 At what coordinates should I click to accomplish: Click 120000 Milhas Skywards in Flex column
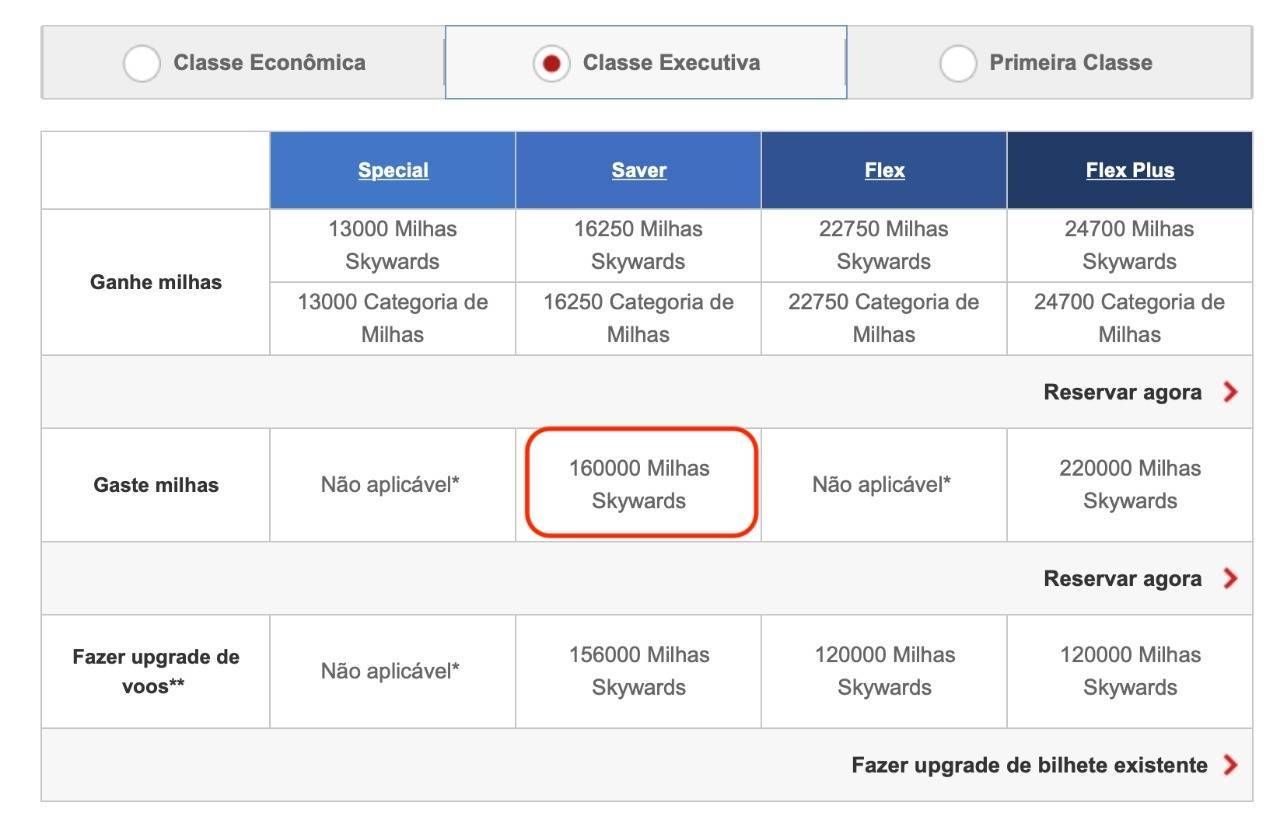coord(885,671)
